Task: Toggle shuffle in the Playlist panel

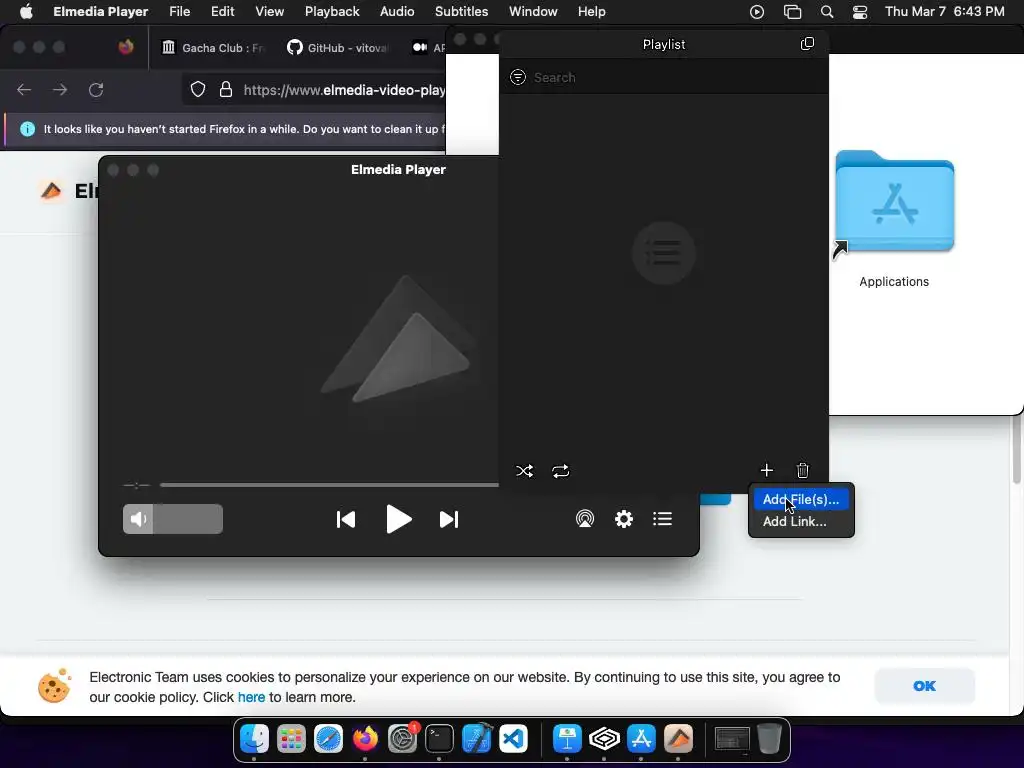Action: click(524, 471)
